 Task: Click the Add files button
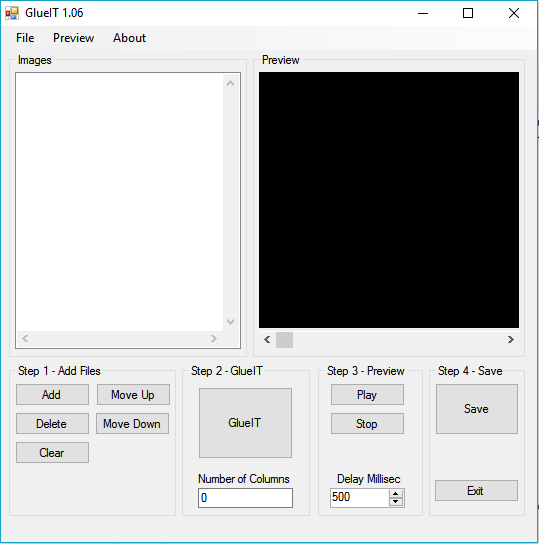tap(52, 394)
